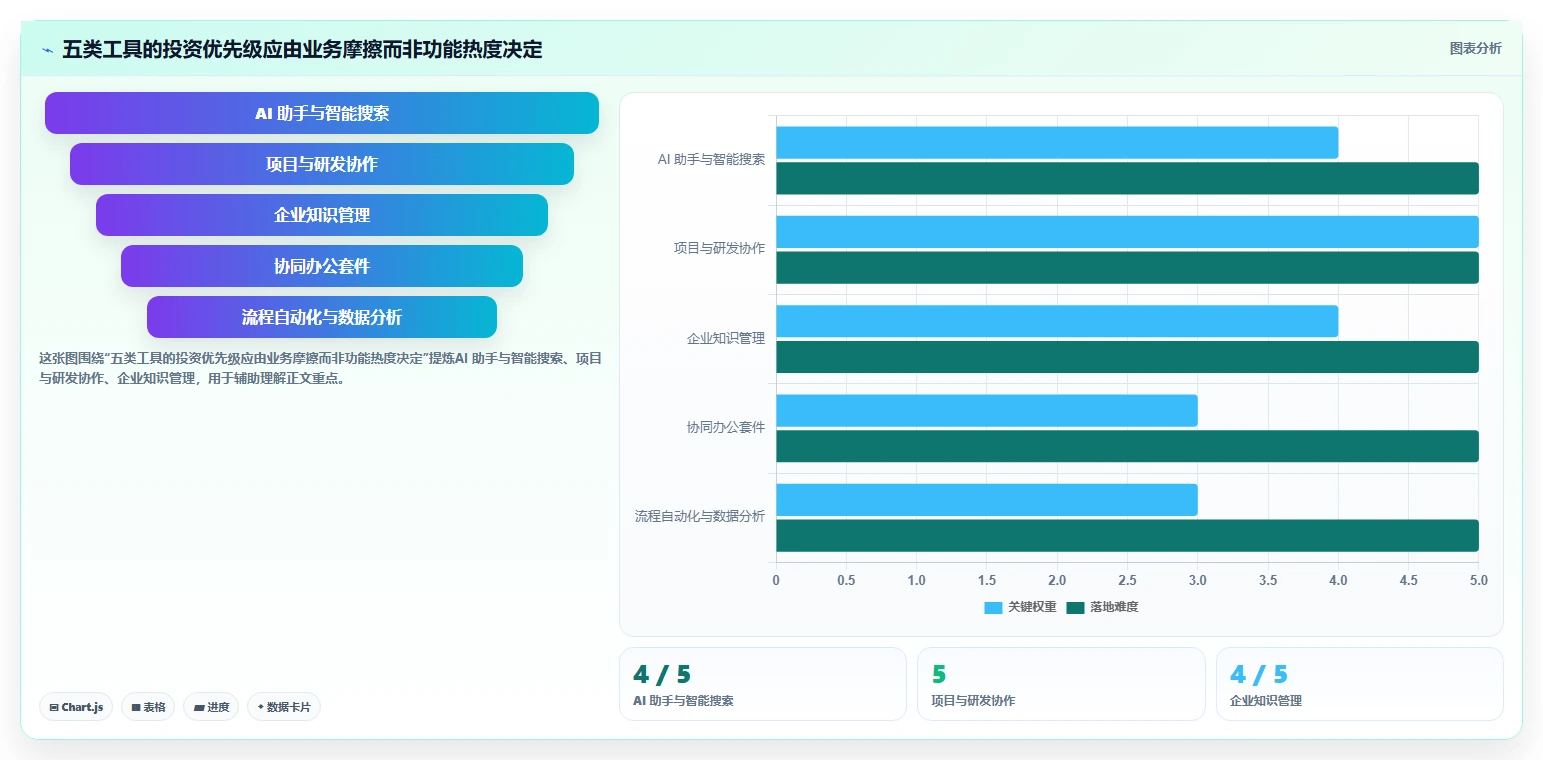Screen dimensions: 1543x760
Task: Click the x-axis tick 4.5
Action: (x=1408, y=580)
